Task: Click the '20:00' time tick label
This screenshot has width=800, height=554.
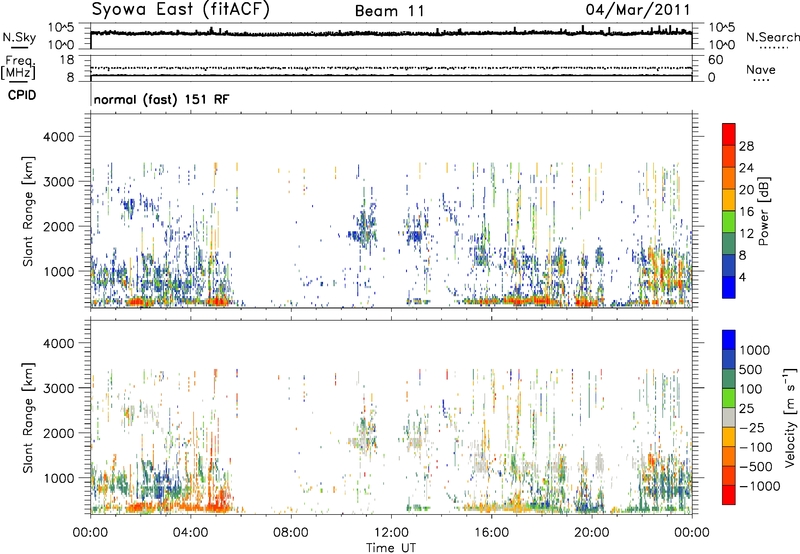Action: pos(592,533)
